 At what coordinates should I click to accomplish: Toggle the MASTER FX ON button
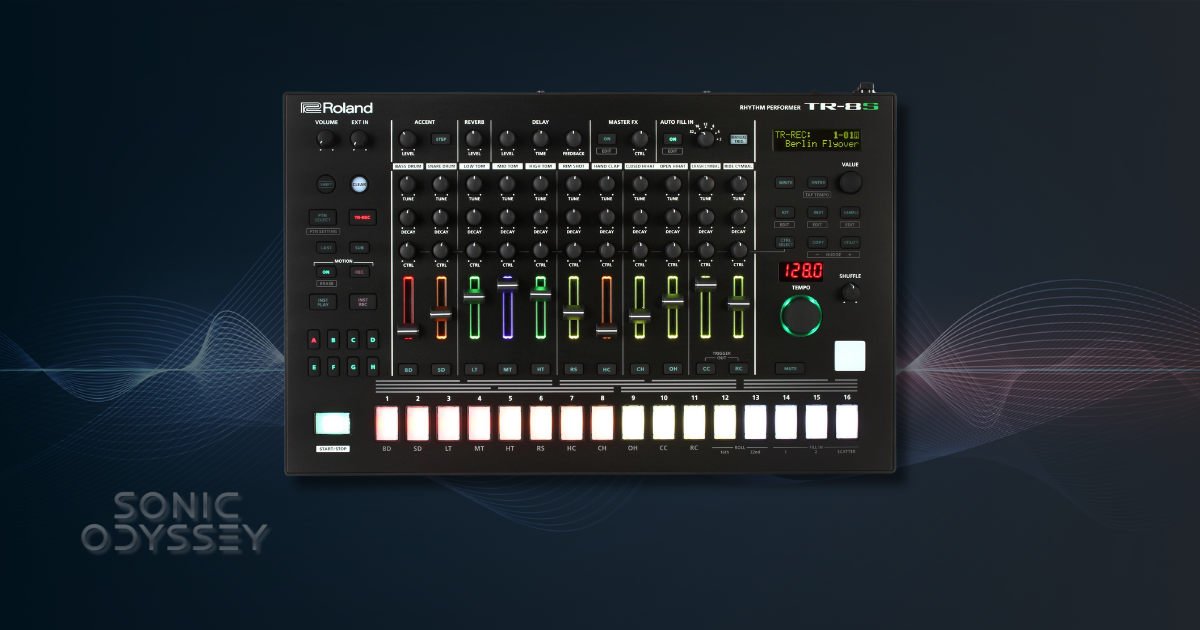[606, 139]
